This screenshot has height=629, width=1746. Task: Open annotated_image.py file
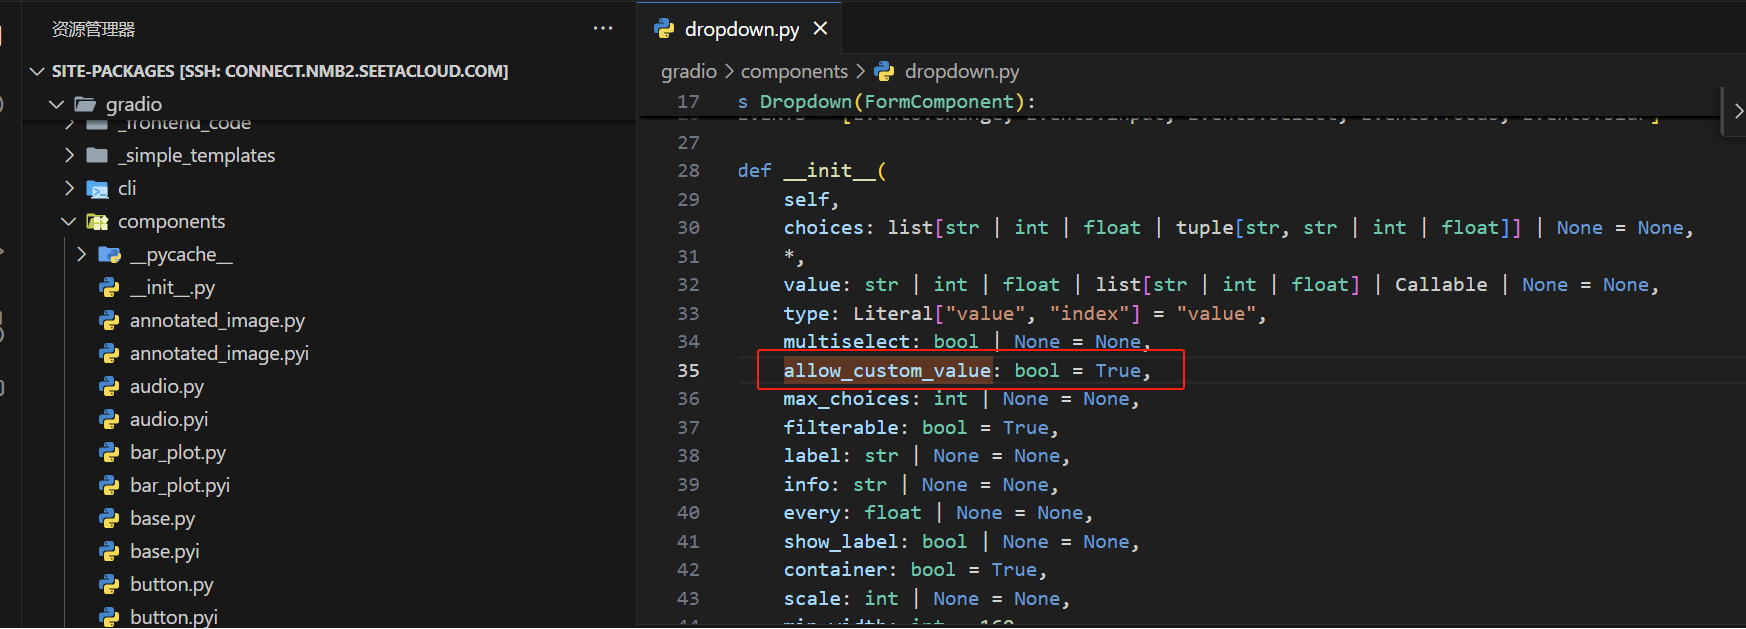(x=217, y=320)
